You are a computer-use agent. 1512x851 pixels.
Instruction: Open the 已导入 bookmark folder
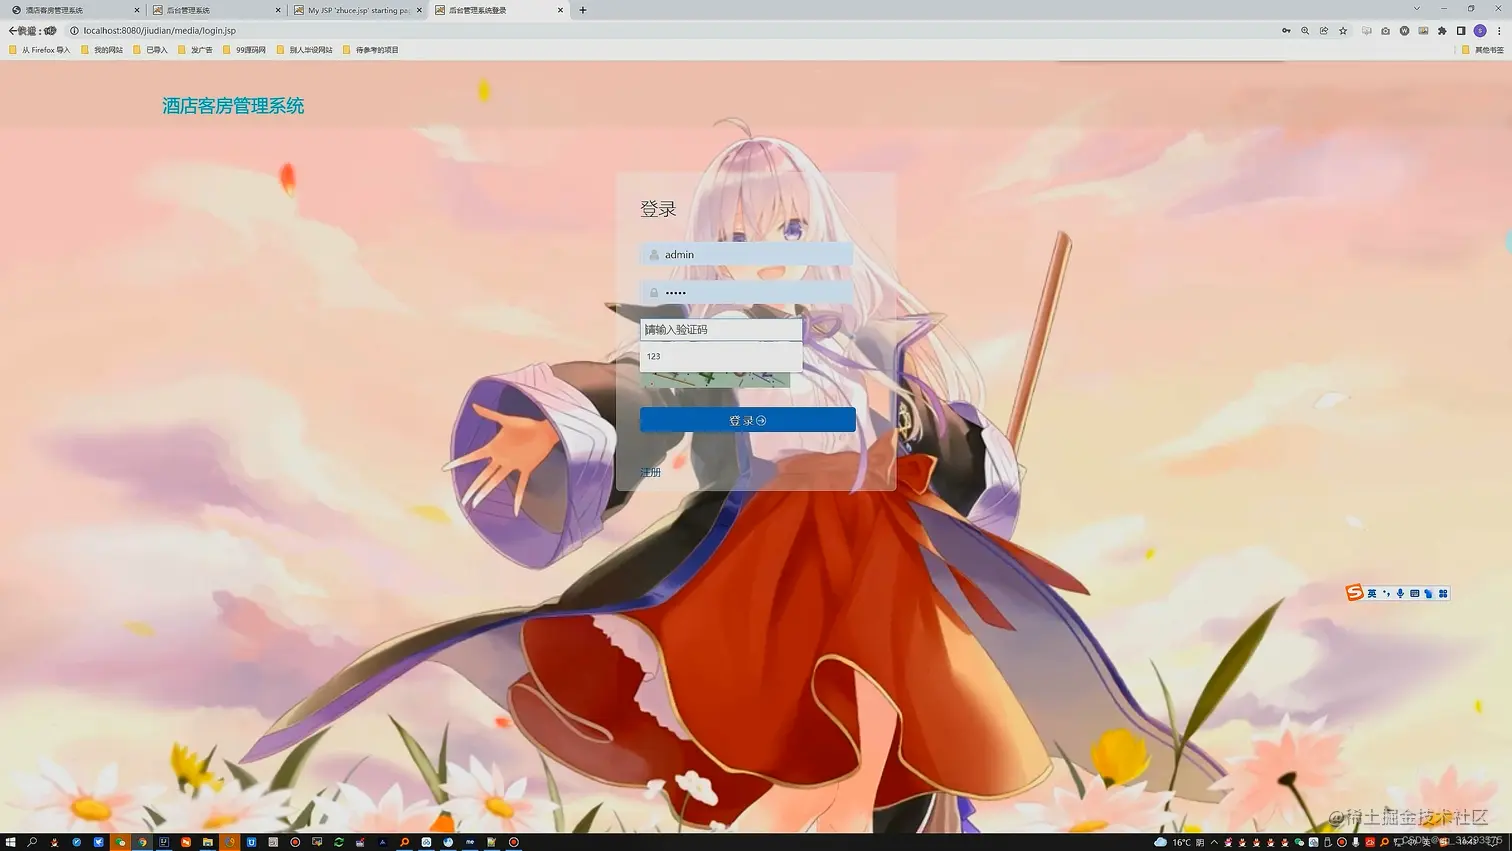coord(151,50)
